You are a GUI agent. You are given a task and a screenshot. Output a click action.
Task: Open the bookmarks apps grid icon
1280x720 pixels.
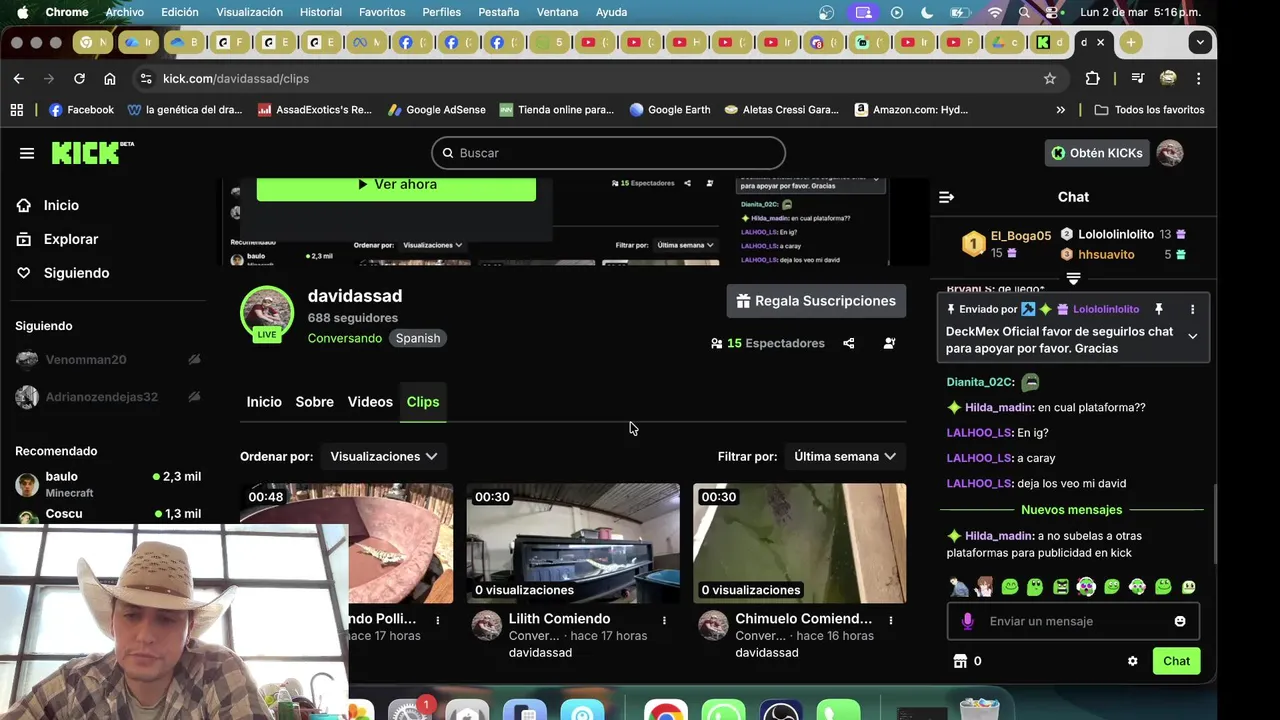pos(16,110)
